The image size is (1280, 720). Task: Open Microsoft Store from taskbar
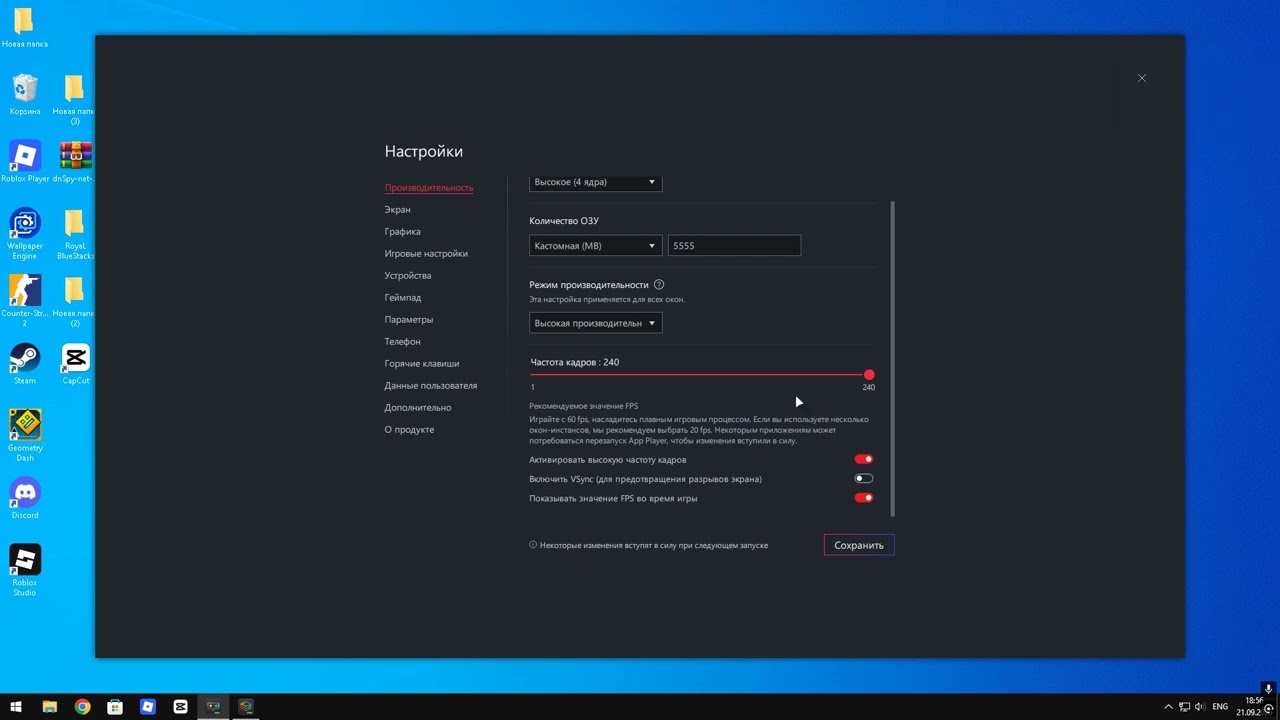coord(115,707)
